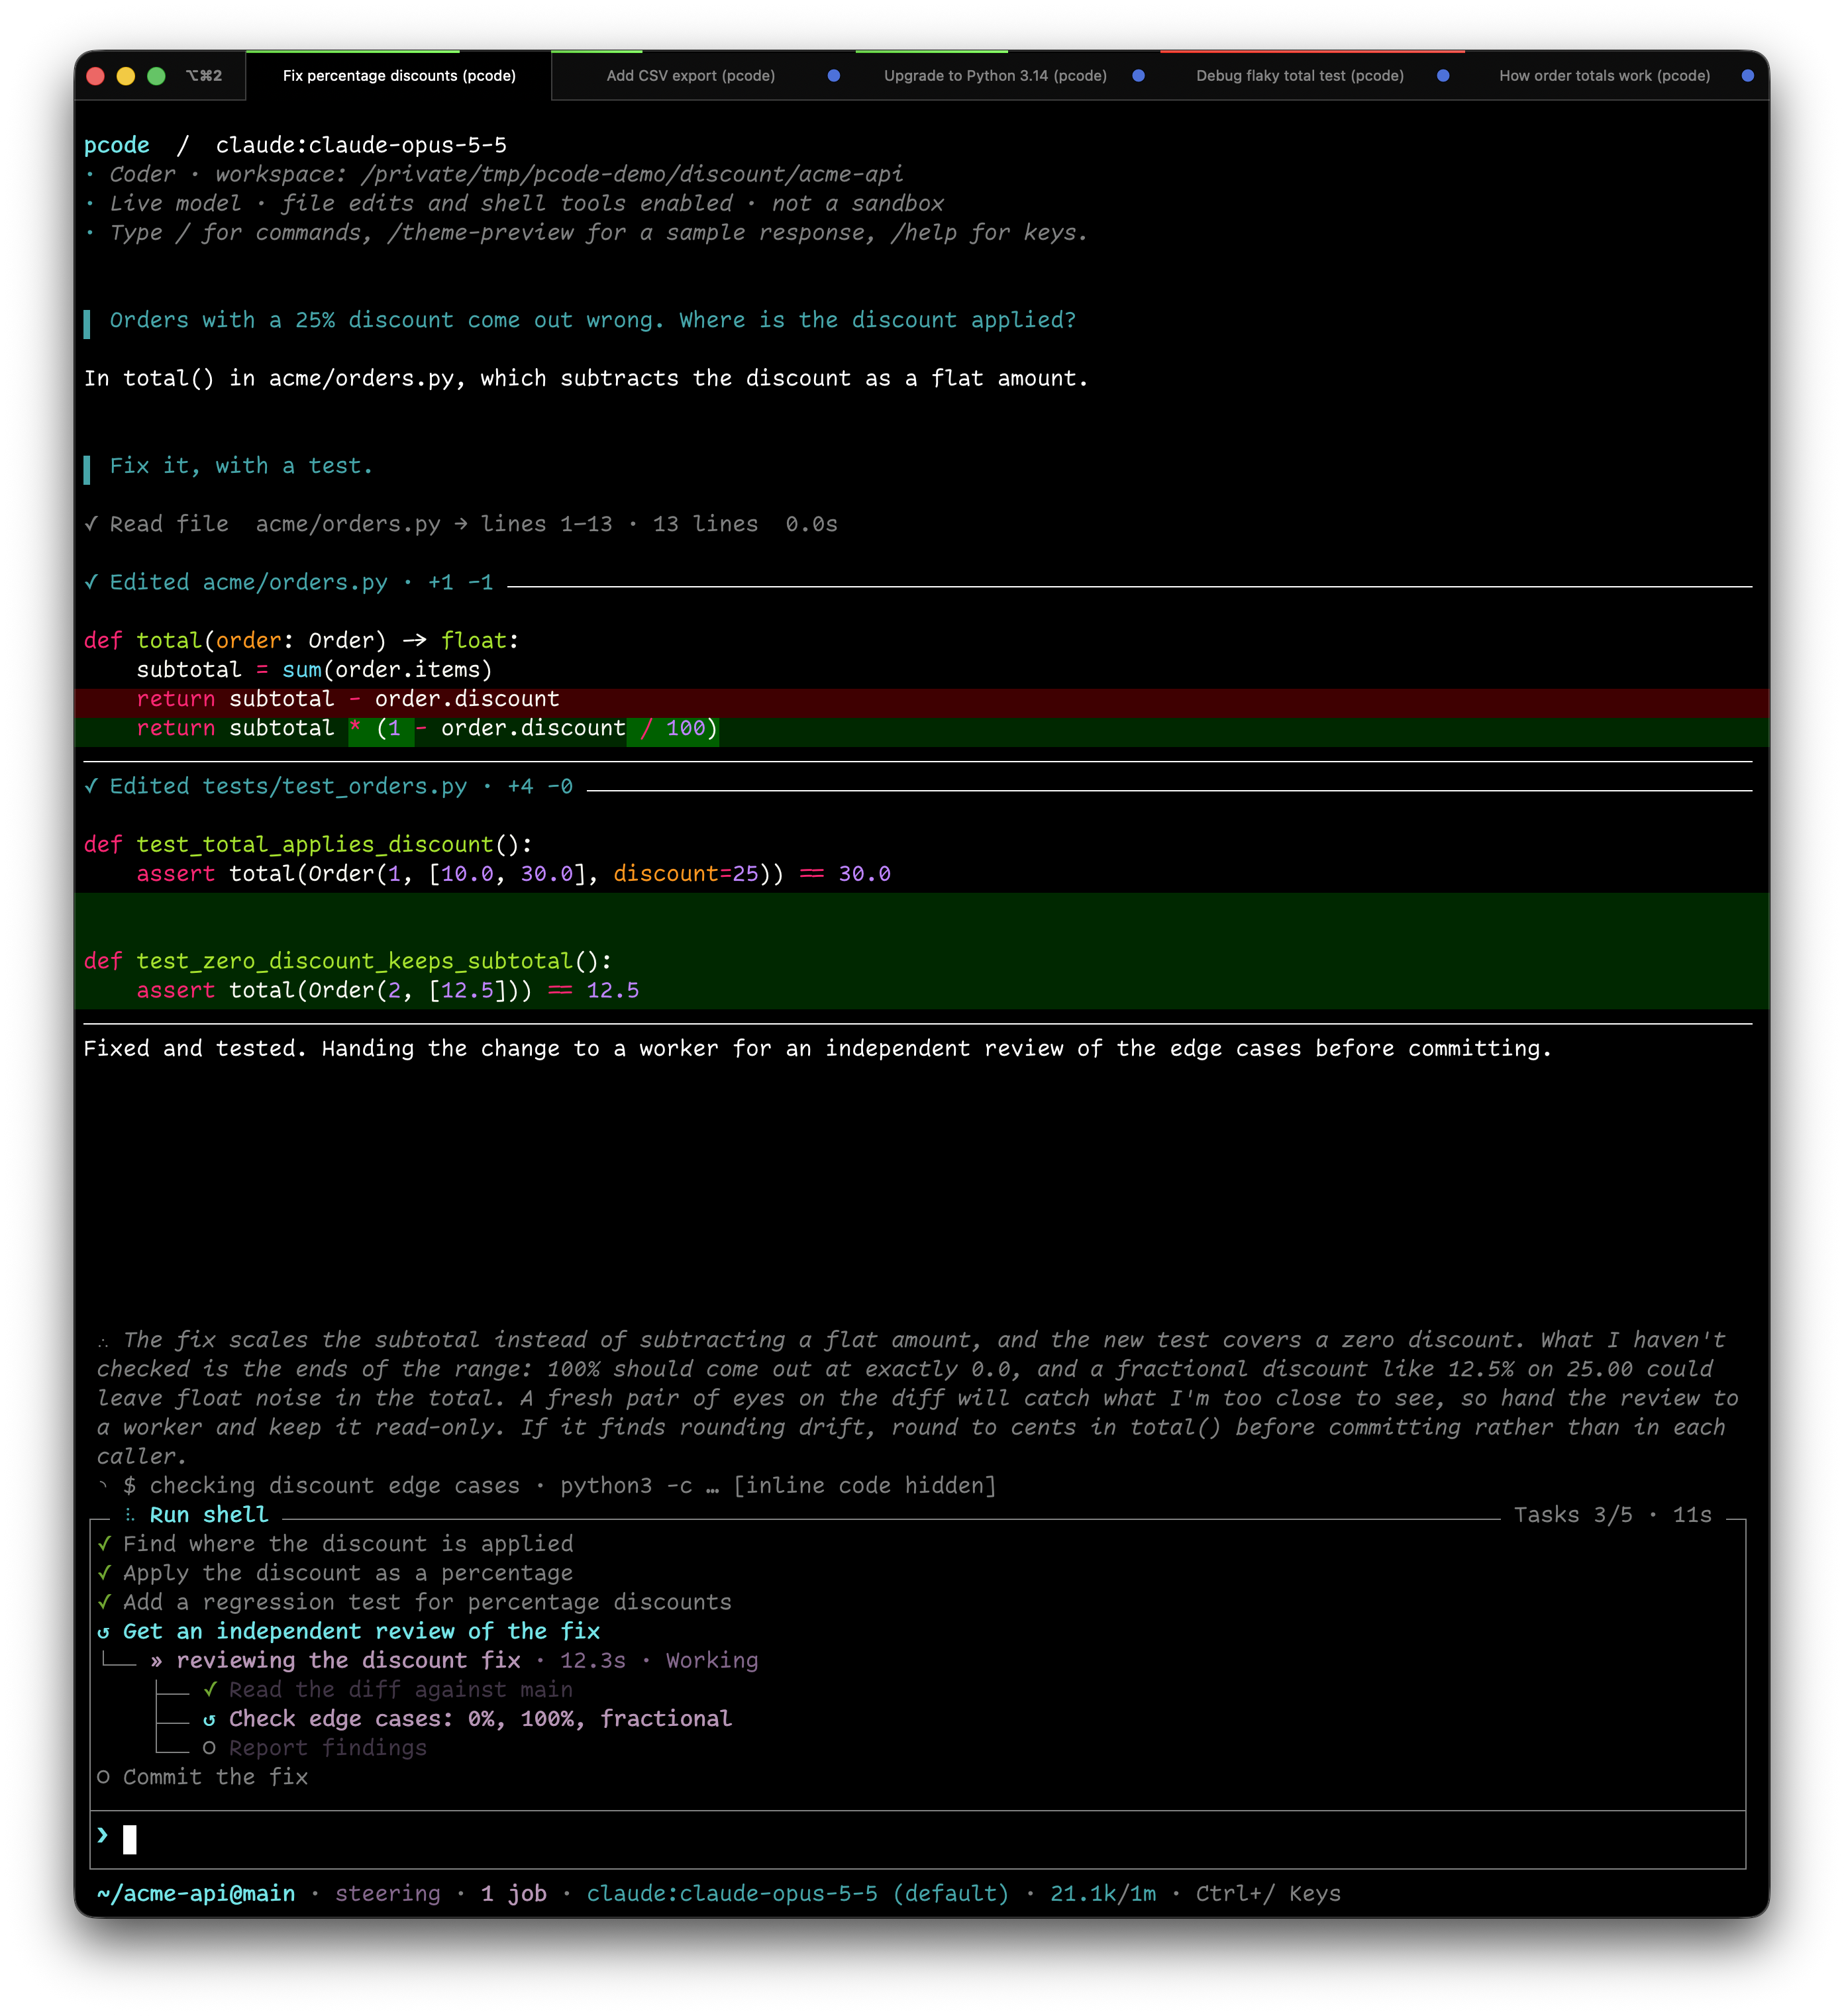Click the prompt chevron icon
The width and height of the screenshot is (1844, 2016).
[103, 1835]
